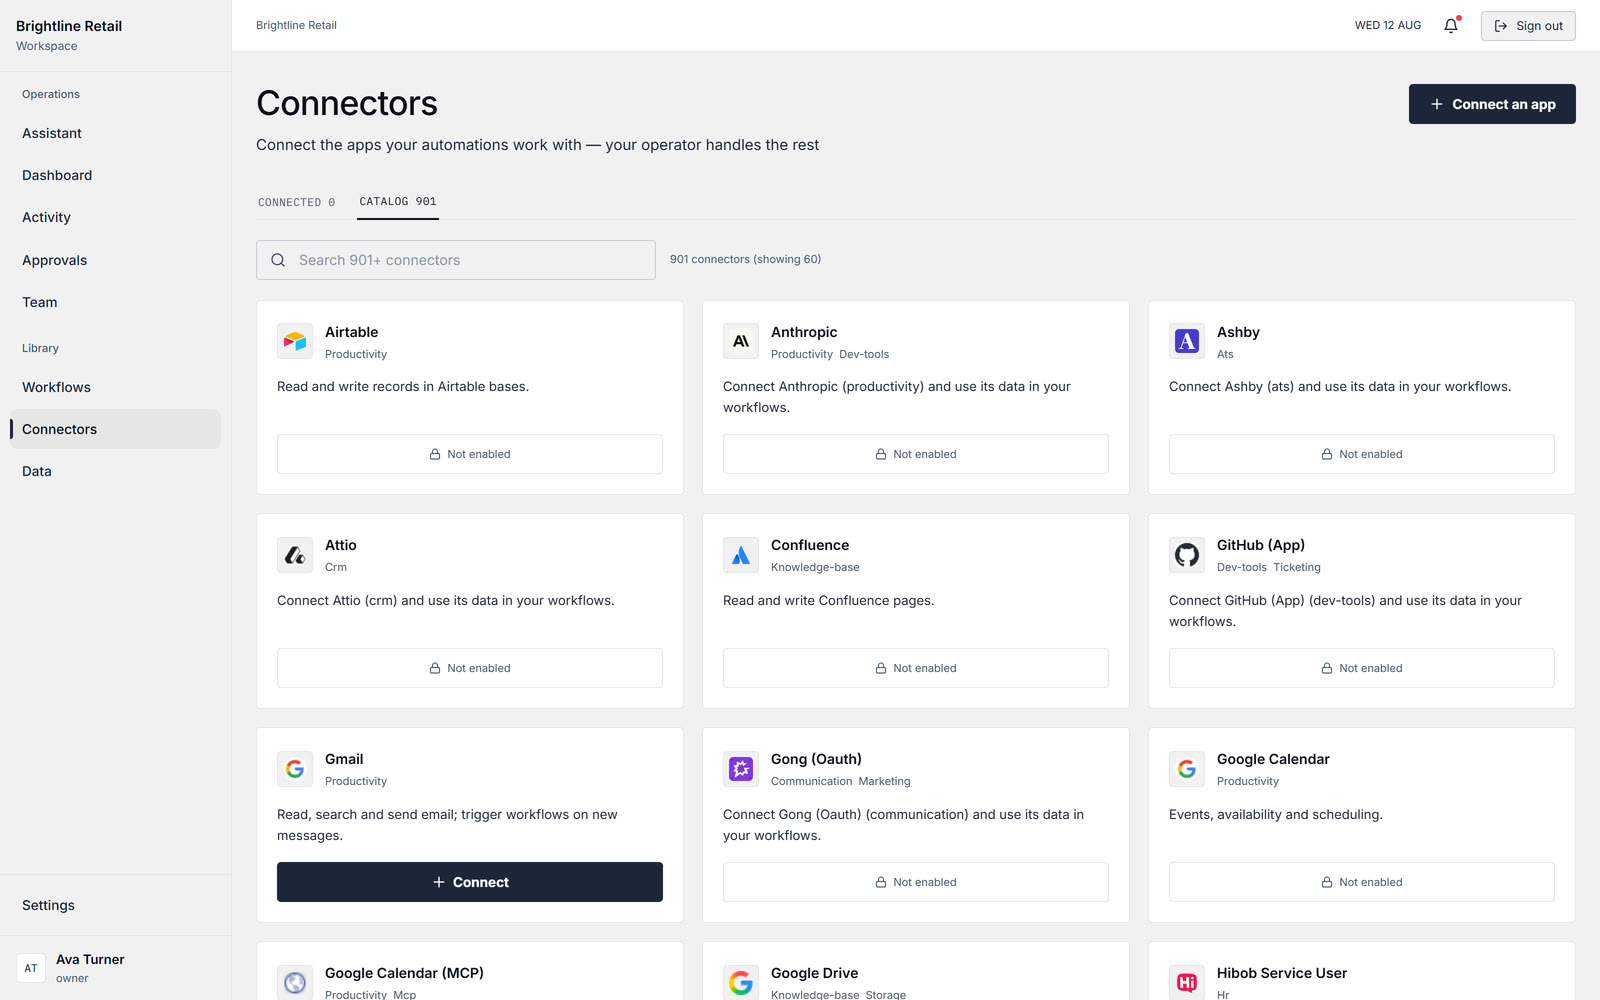The height and width of the screenshot is (1000, 1600).
Task: Click the Gong (Oauth) card title
Action: point(816,759)
